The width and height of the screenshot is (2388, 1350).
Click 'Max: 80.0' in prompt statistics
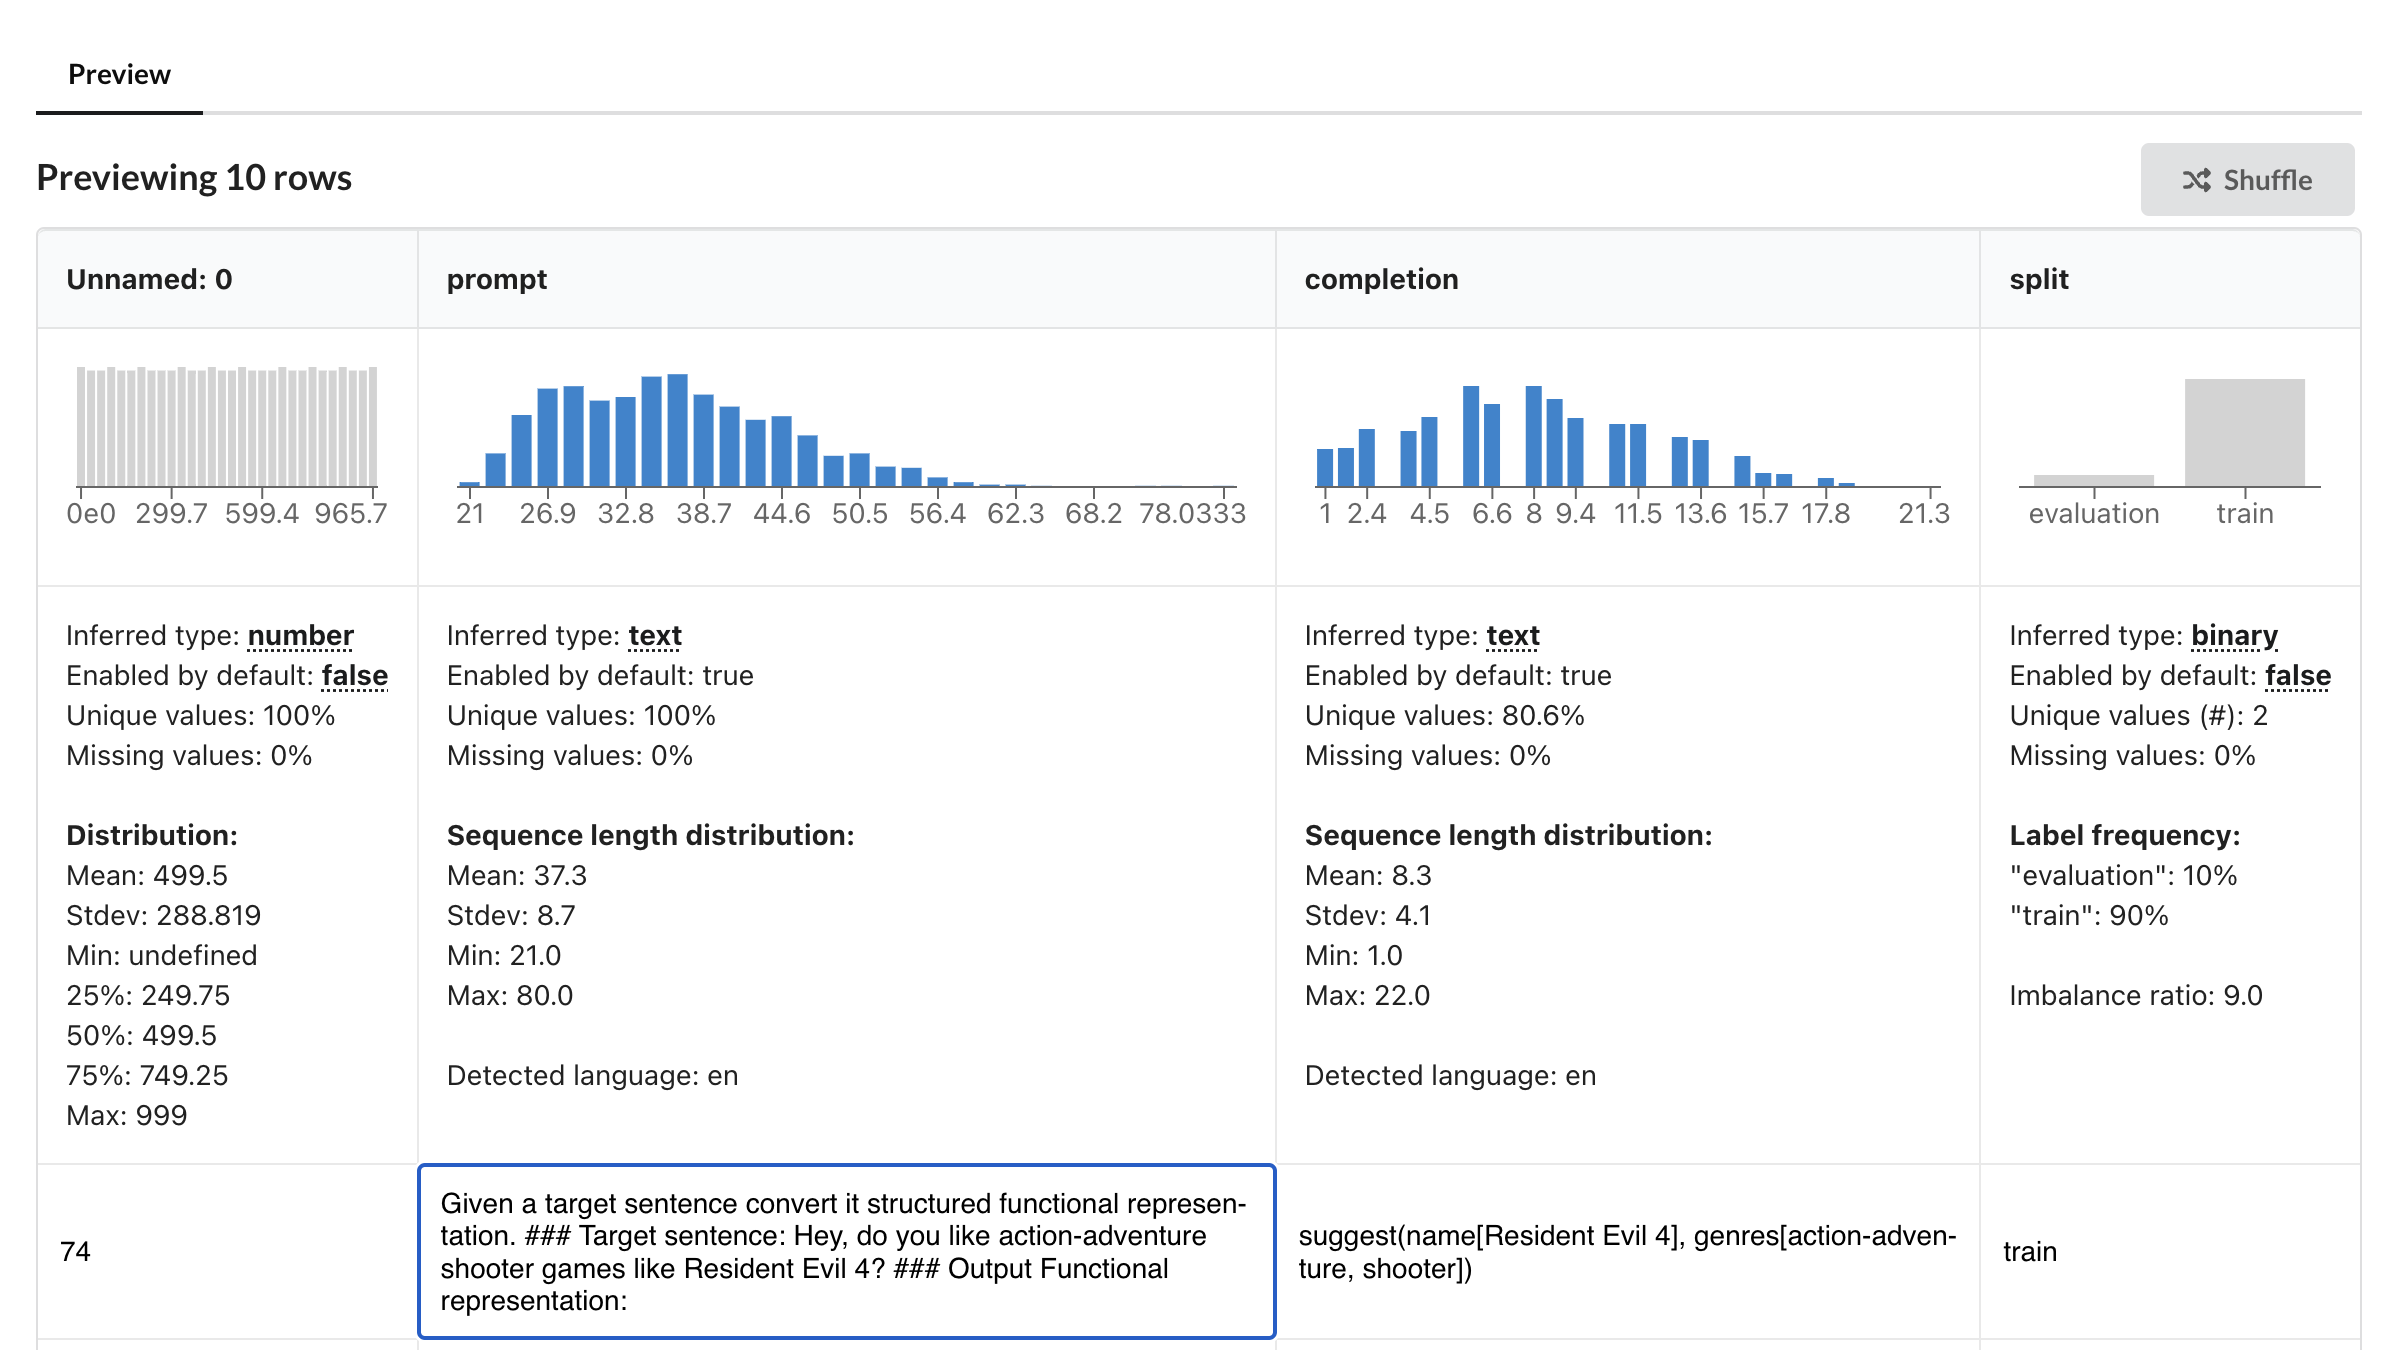509,996
